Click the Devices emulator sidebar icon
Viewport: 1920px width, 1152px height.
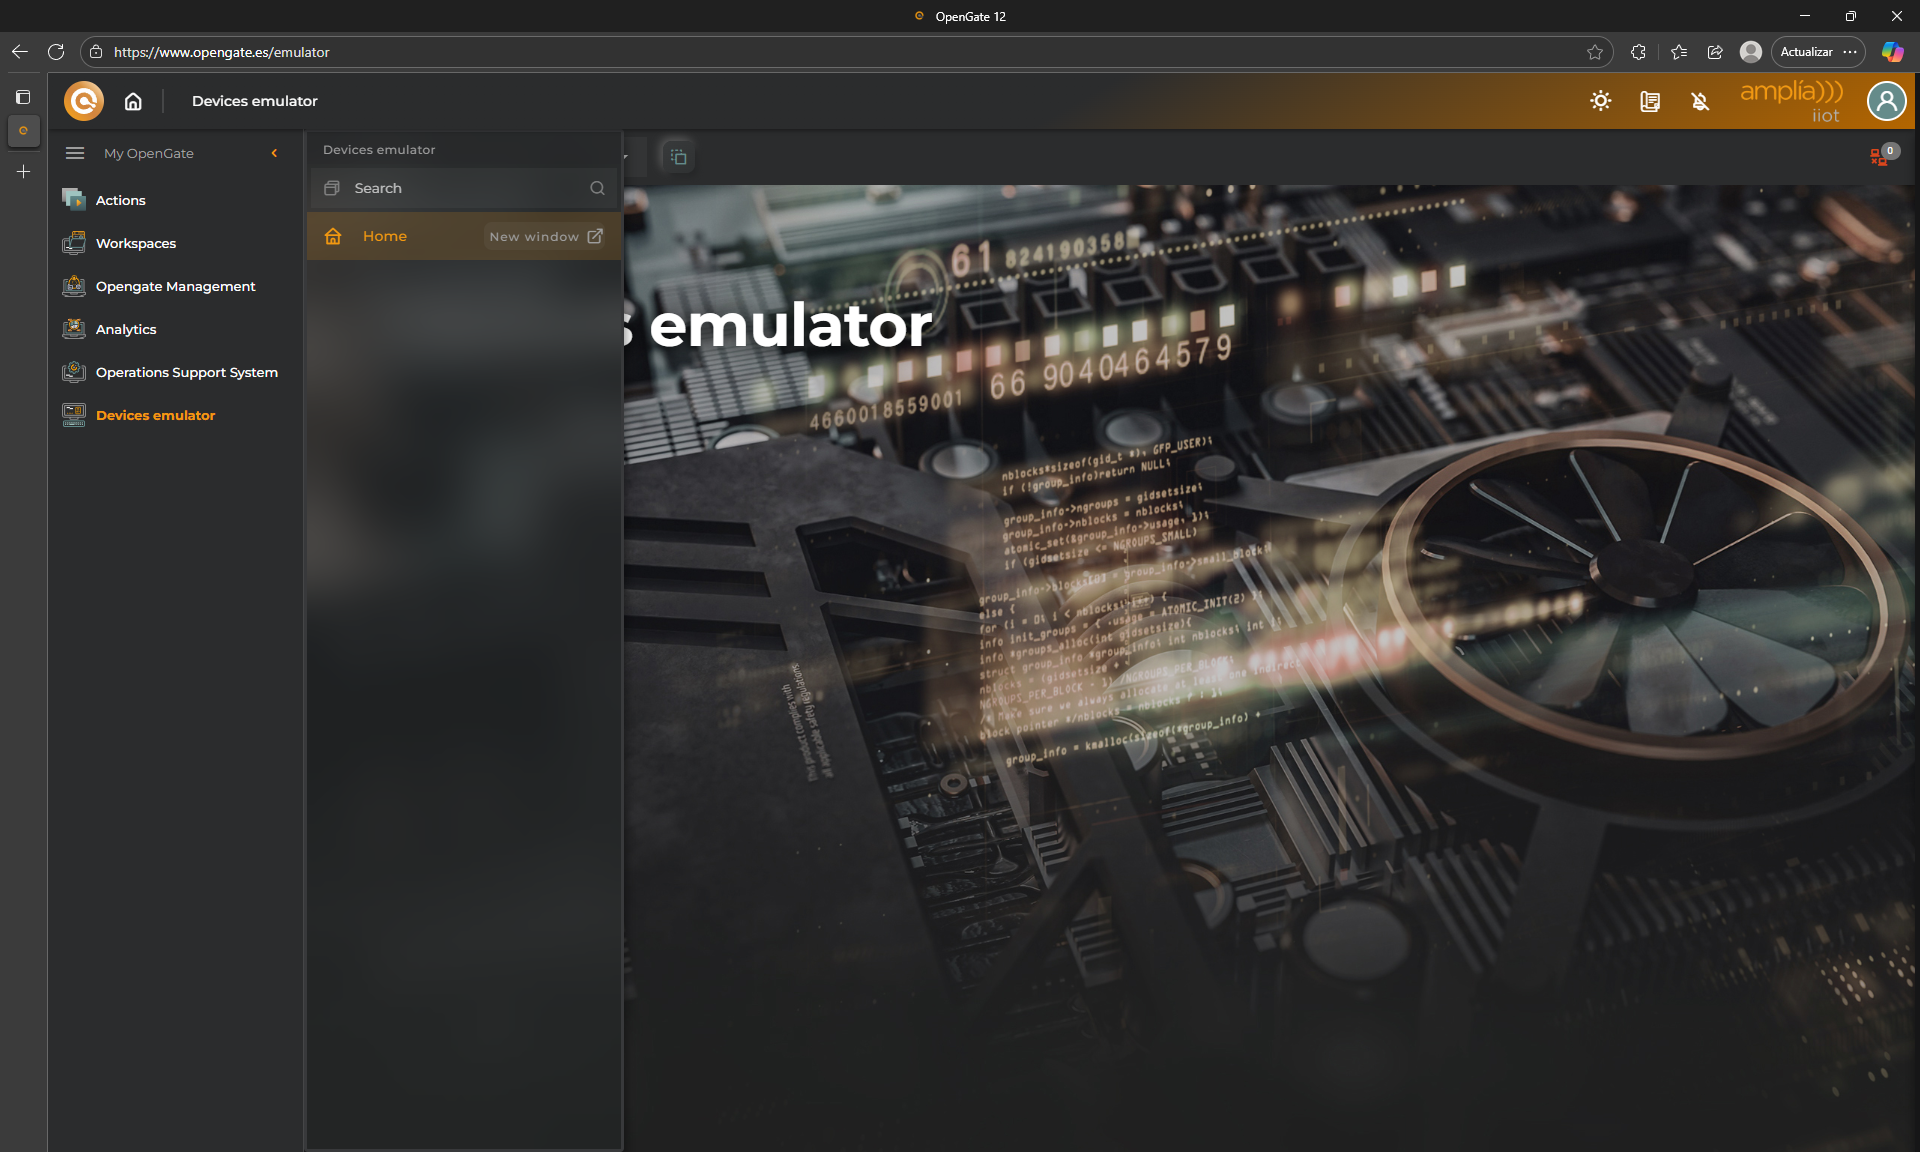tap(74, 415)
